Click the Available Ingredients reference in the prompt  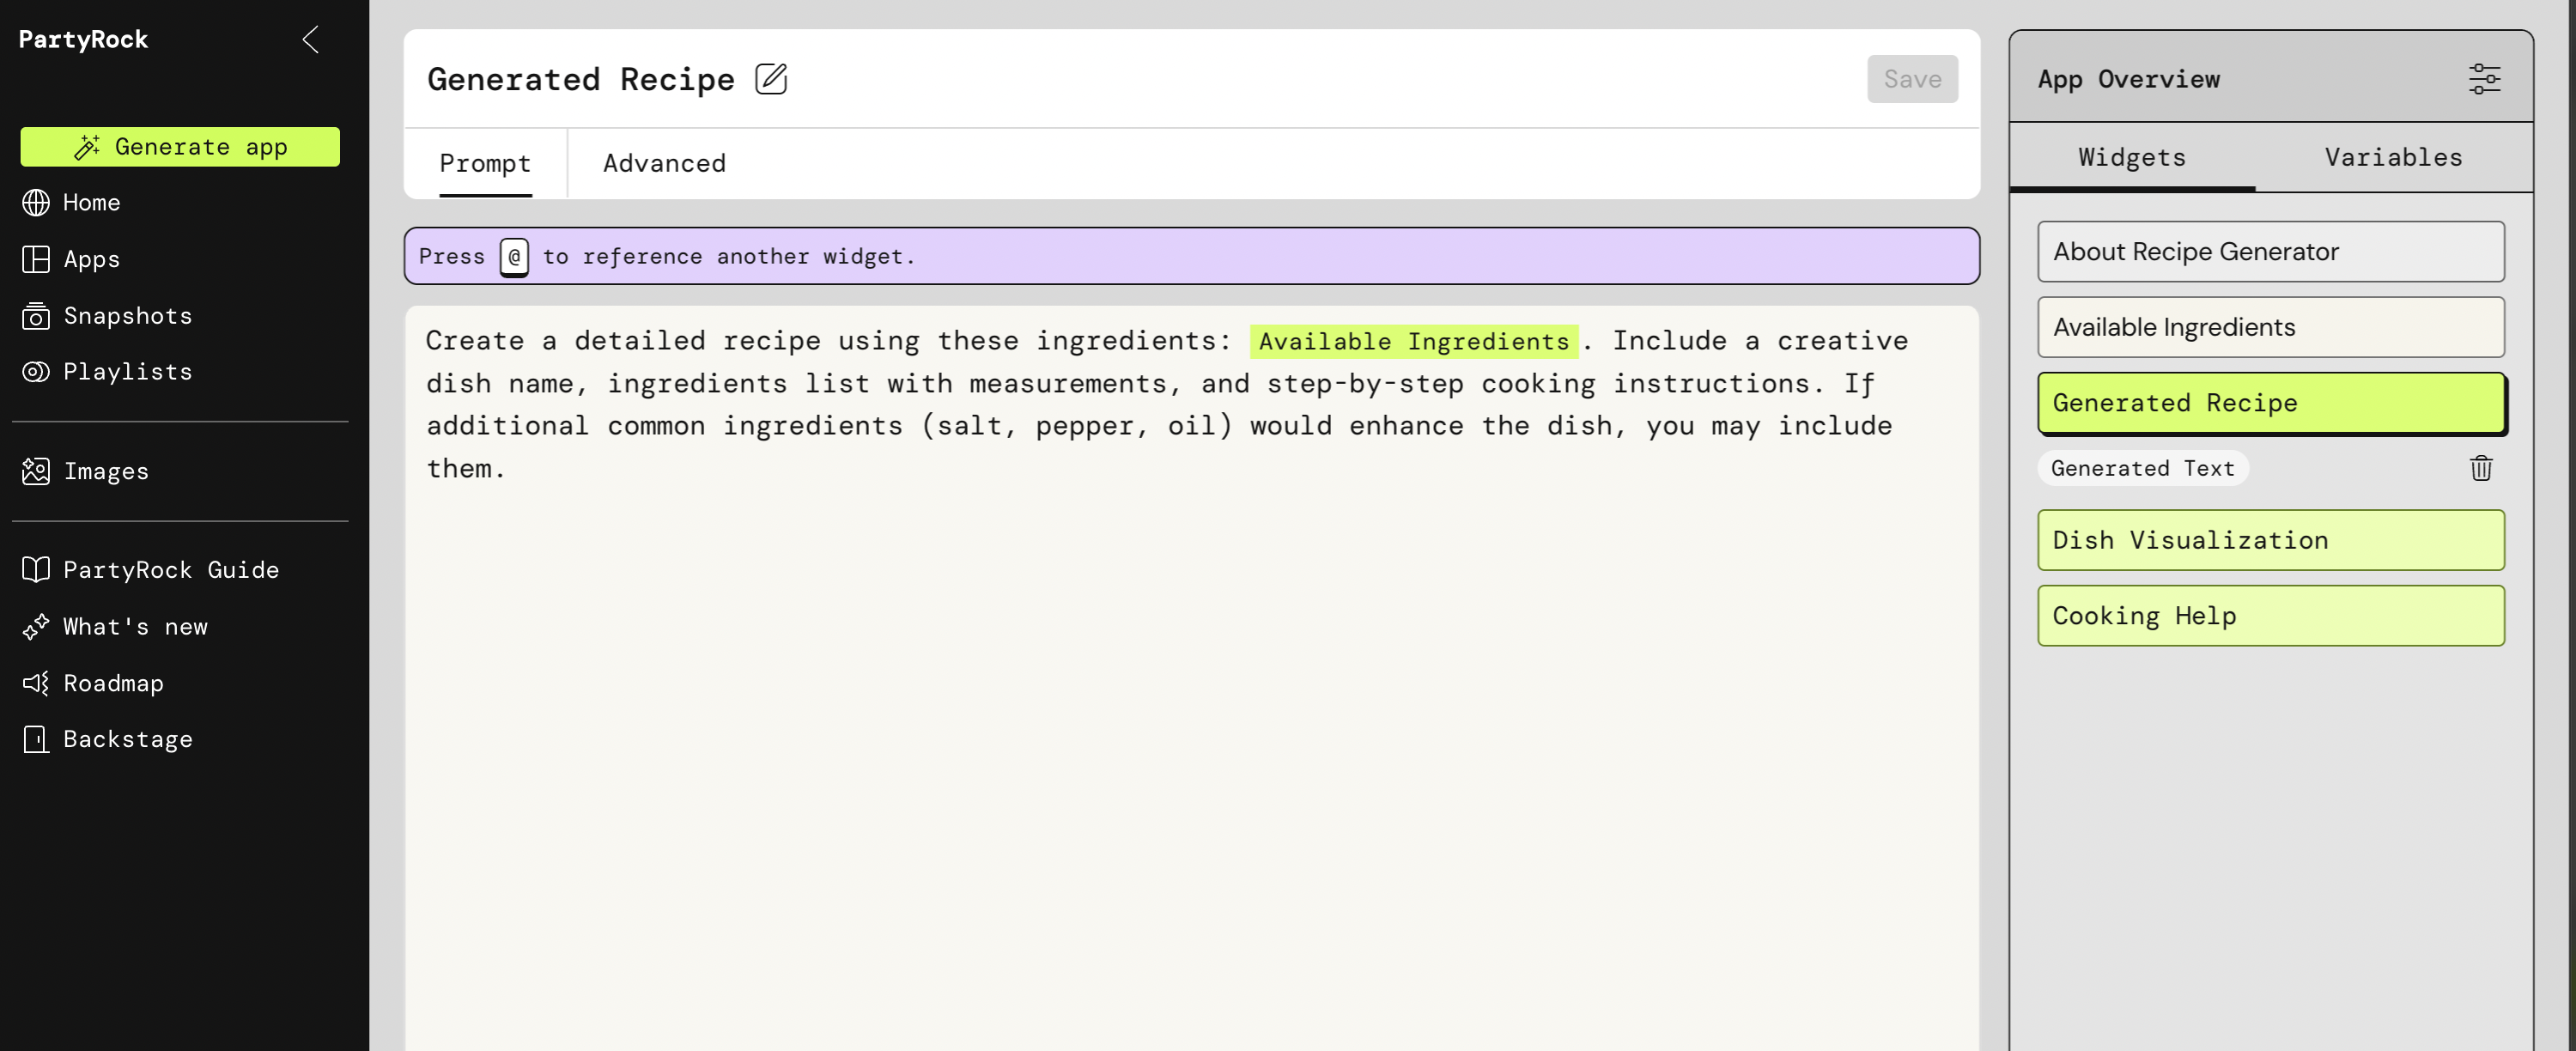(1413, 341)
